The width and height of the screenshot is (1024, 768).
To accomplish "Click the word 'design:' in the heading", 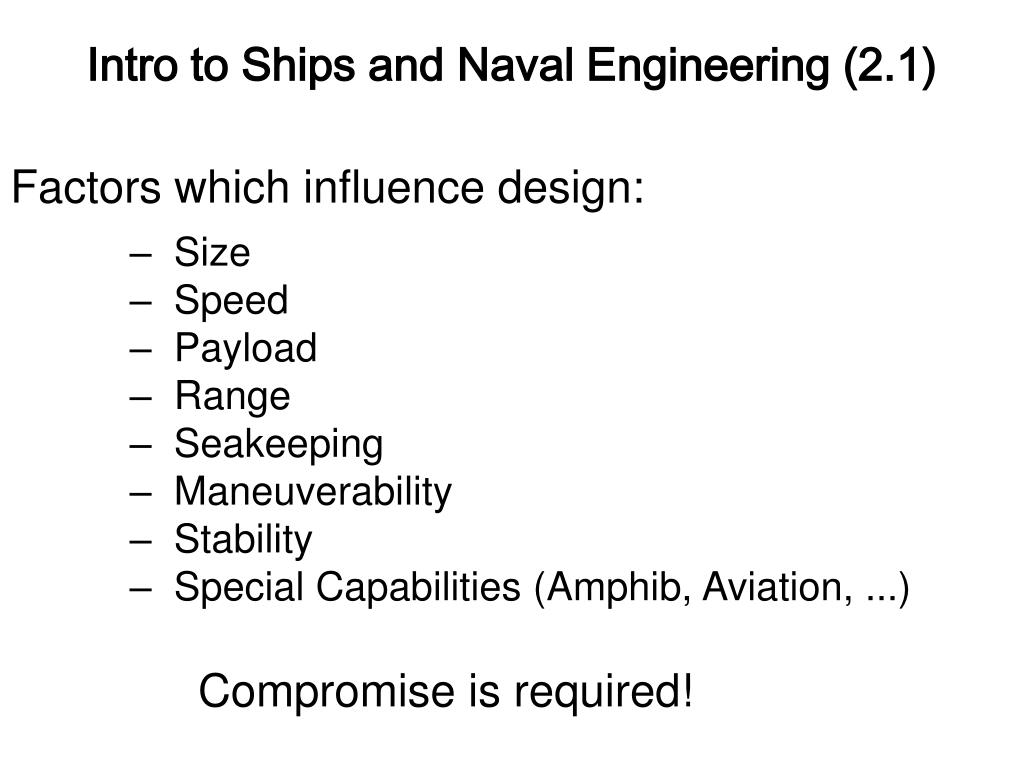I will pyautogui.click(x=571, y=188).
